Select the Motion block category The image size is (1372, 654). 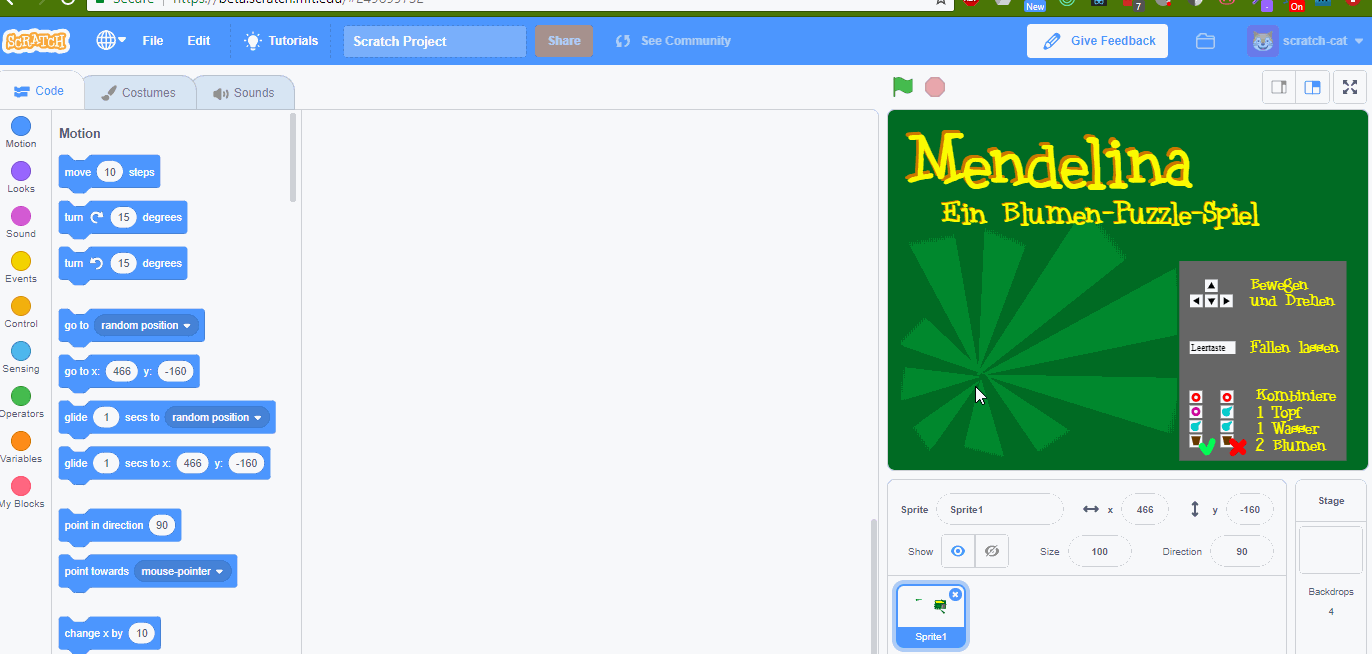pos(21,131)
